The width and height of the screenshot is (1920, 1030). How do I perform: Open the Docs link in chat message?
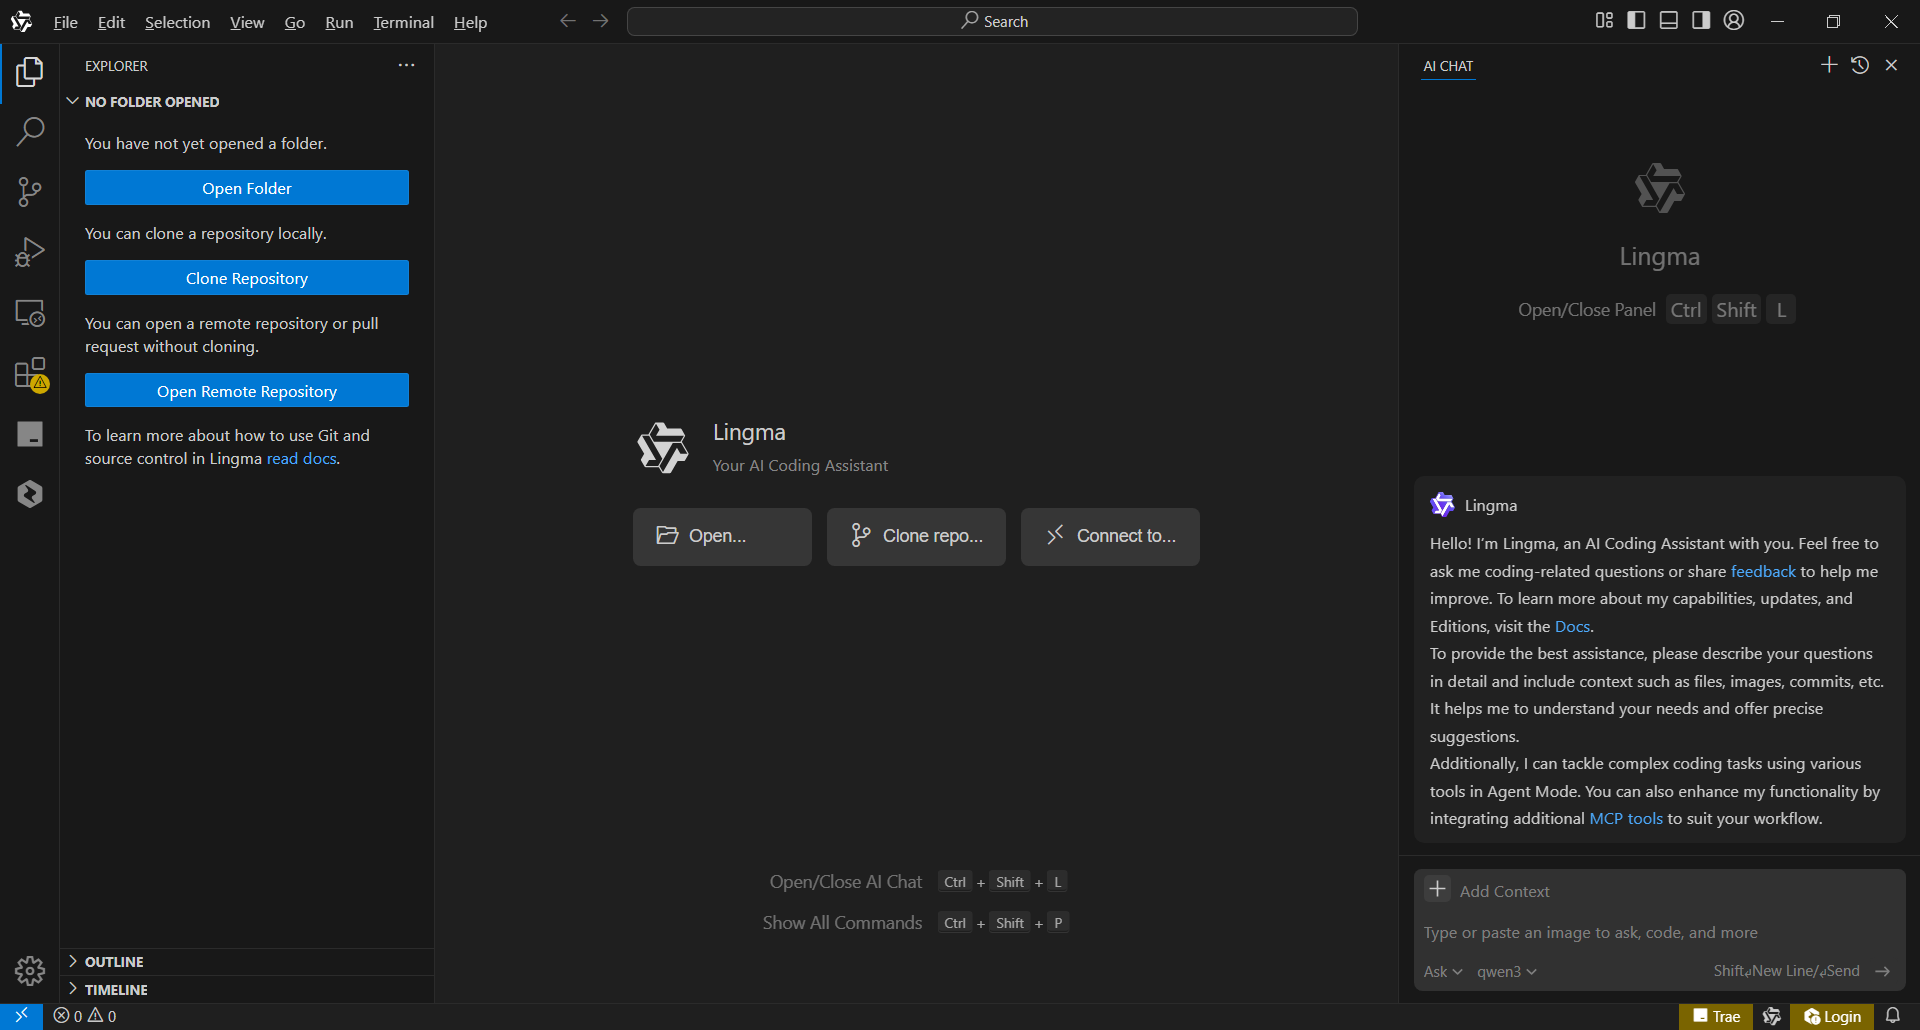click(x=1572, y=627)
